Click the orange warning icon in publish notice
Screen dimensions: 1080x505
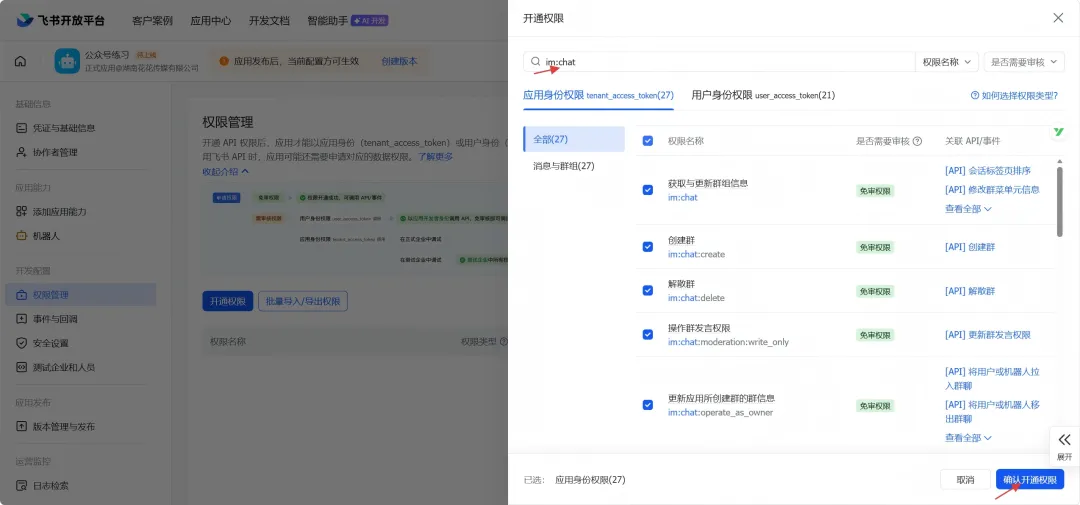tap(224, 61)
